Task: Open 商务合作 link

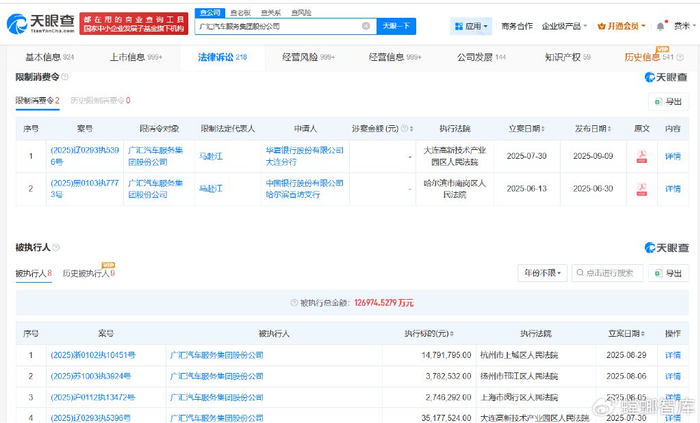Action: coord(517,26)
